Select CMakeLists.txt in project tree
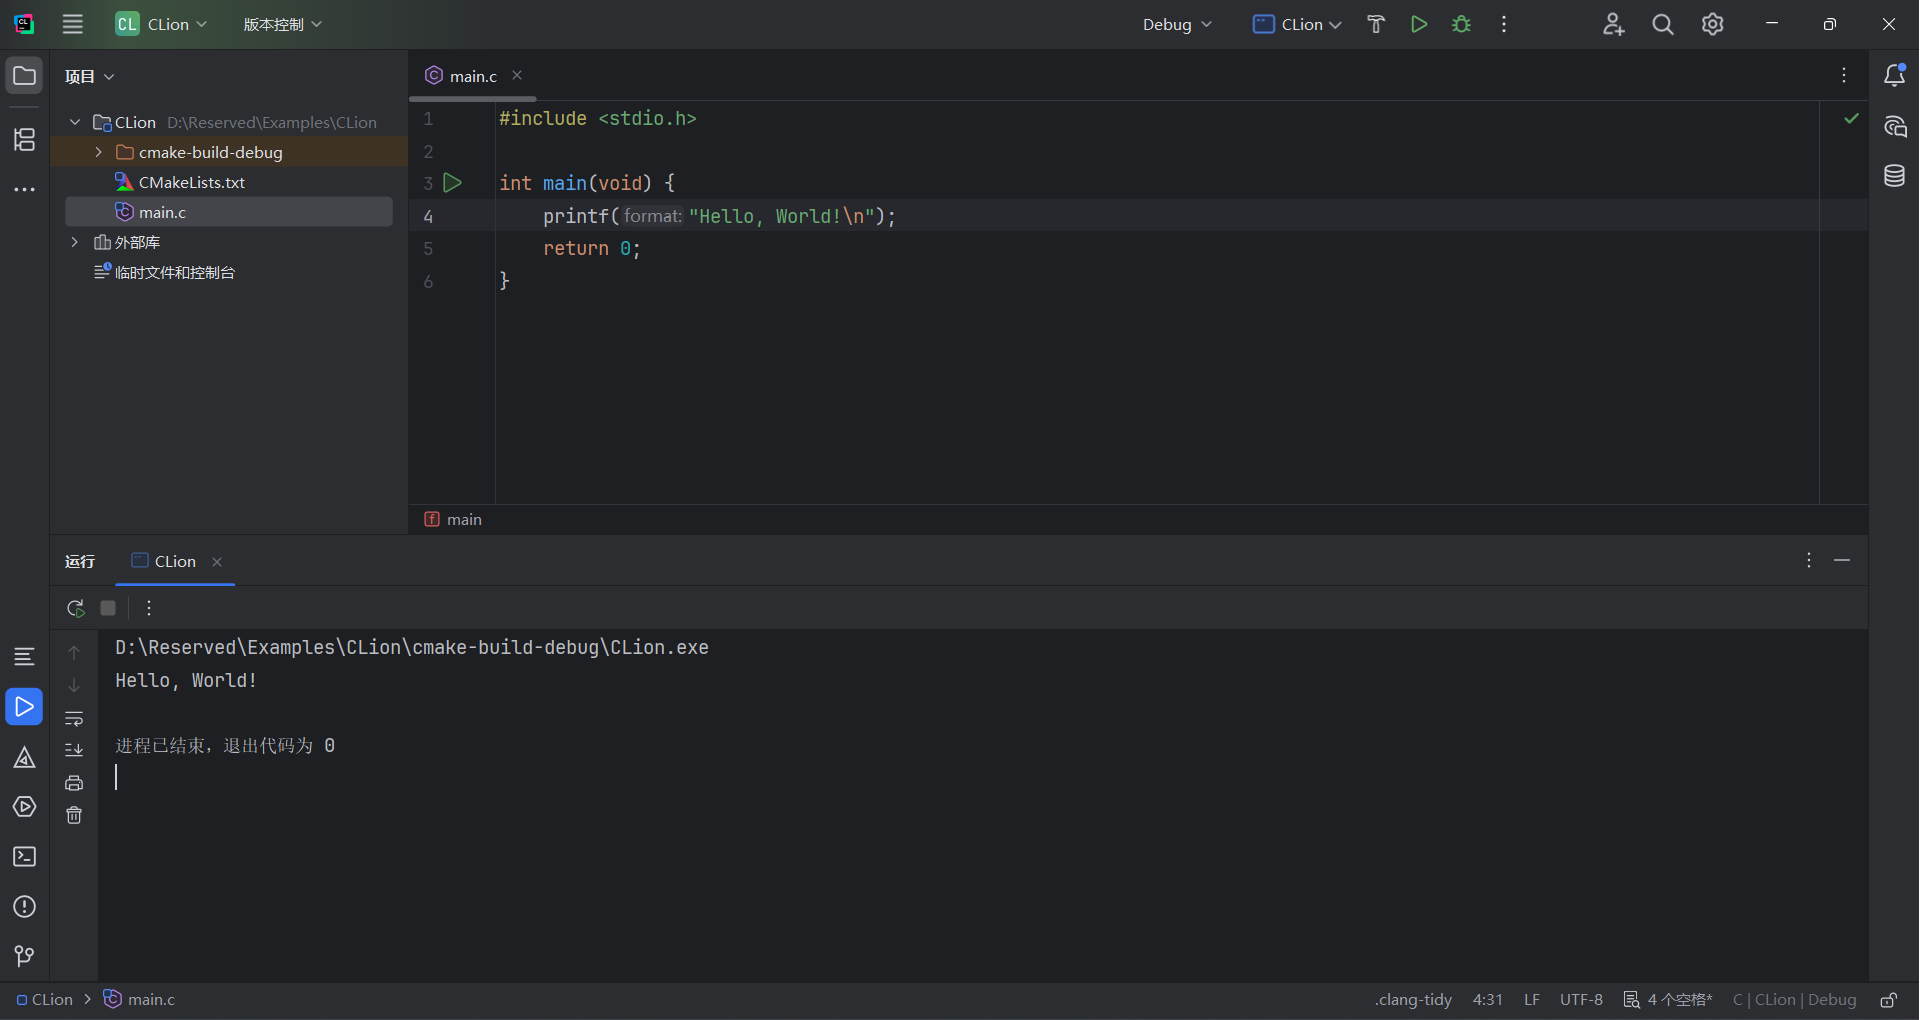Image resolution: width=1920 pixels, height=1020 pixels. point(191,182)
